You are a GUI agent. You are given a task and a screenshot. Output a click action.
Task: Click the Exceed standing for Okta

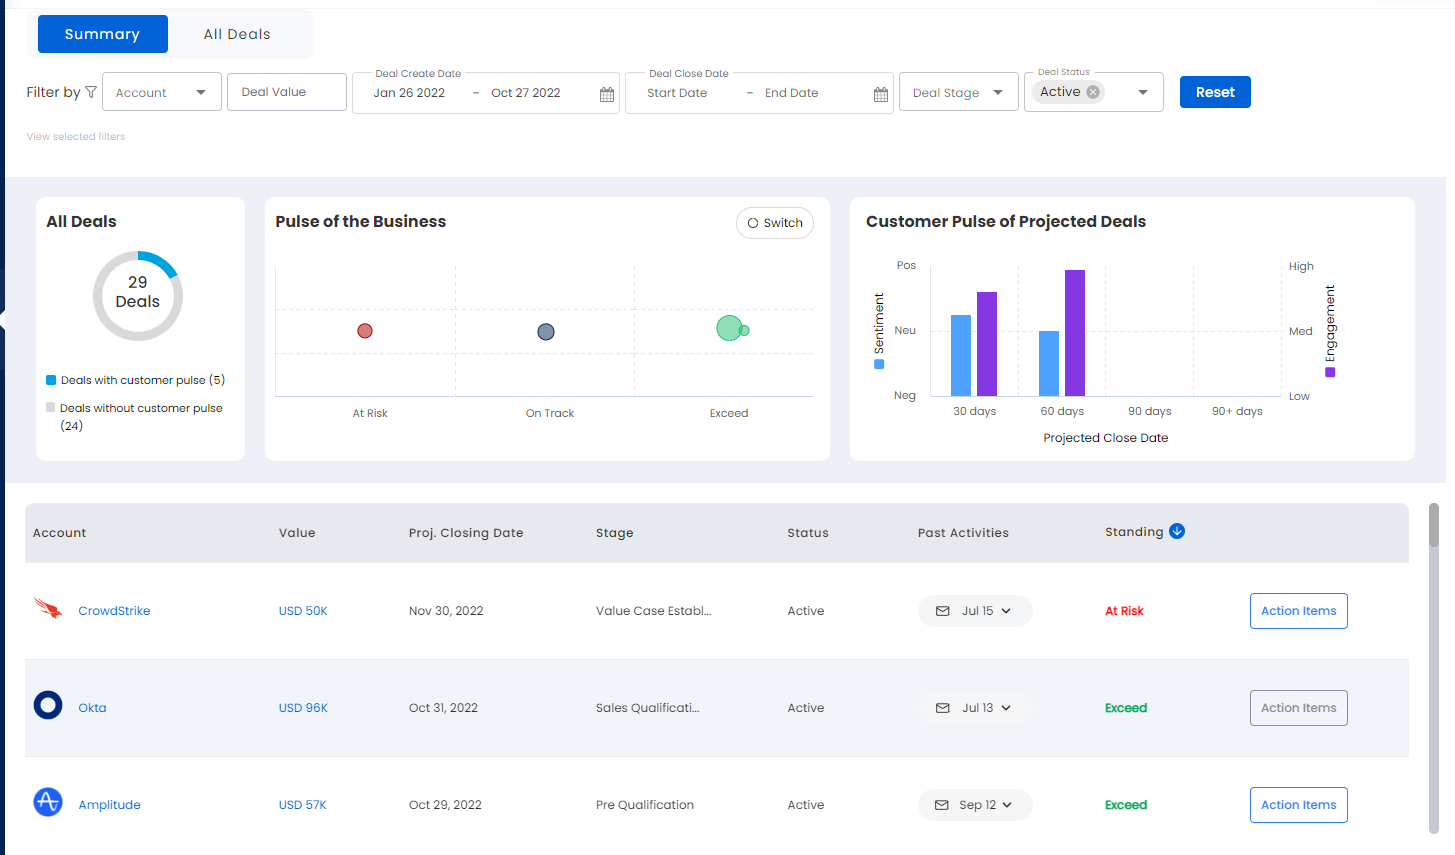[1126, 708]
